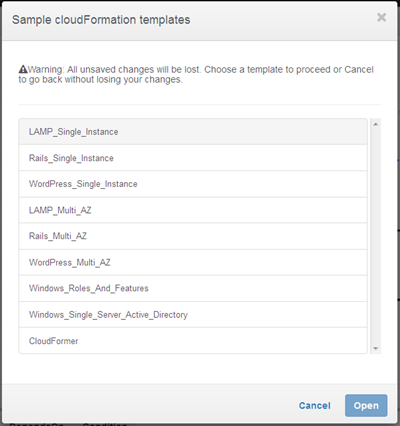The width and height of the screenshot is (400, 426).
Task: Pick the Windows_Single_Server_Active_Directory template
Action: tap(193, 315)
